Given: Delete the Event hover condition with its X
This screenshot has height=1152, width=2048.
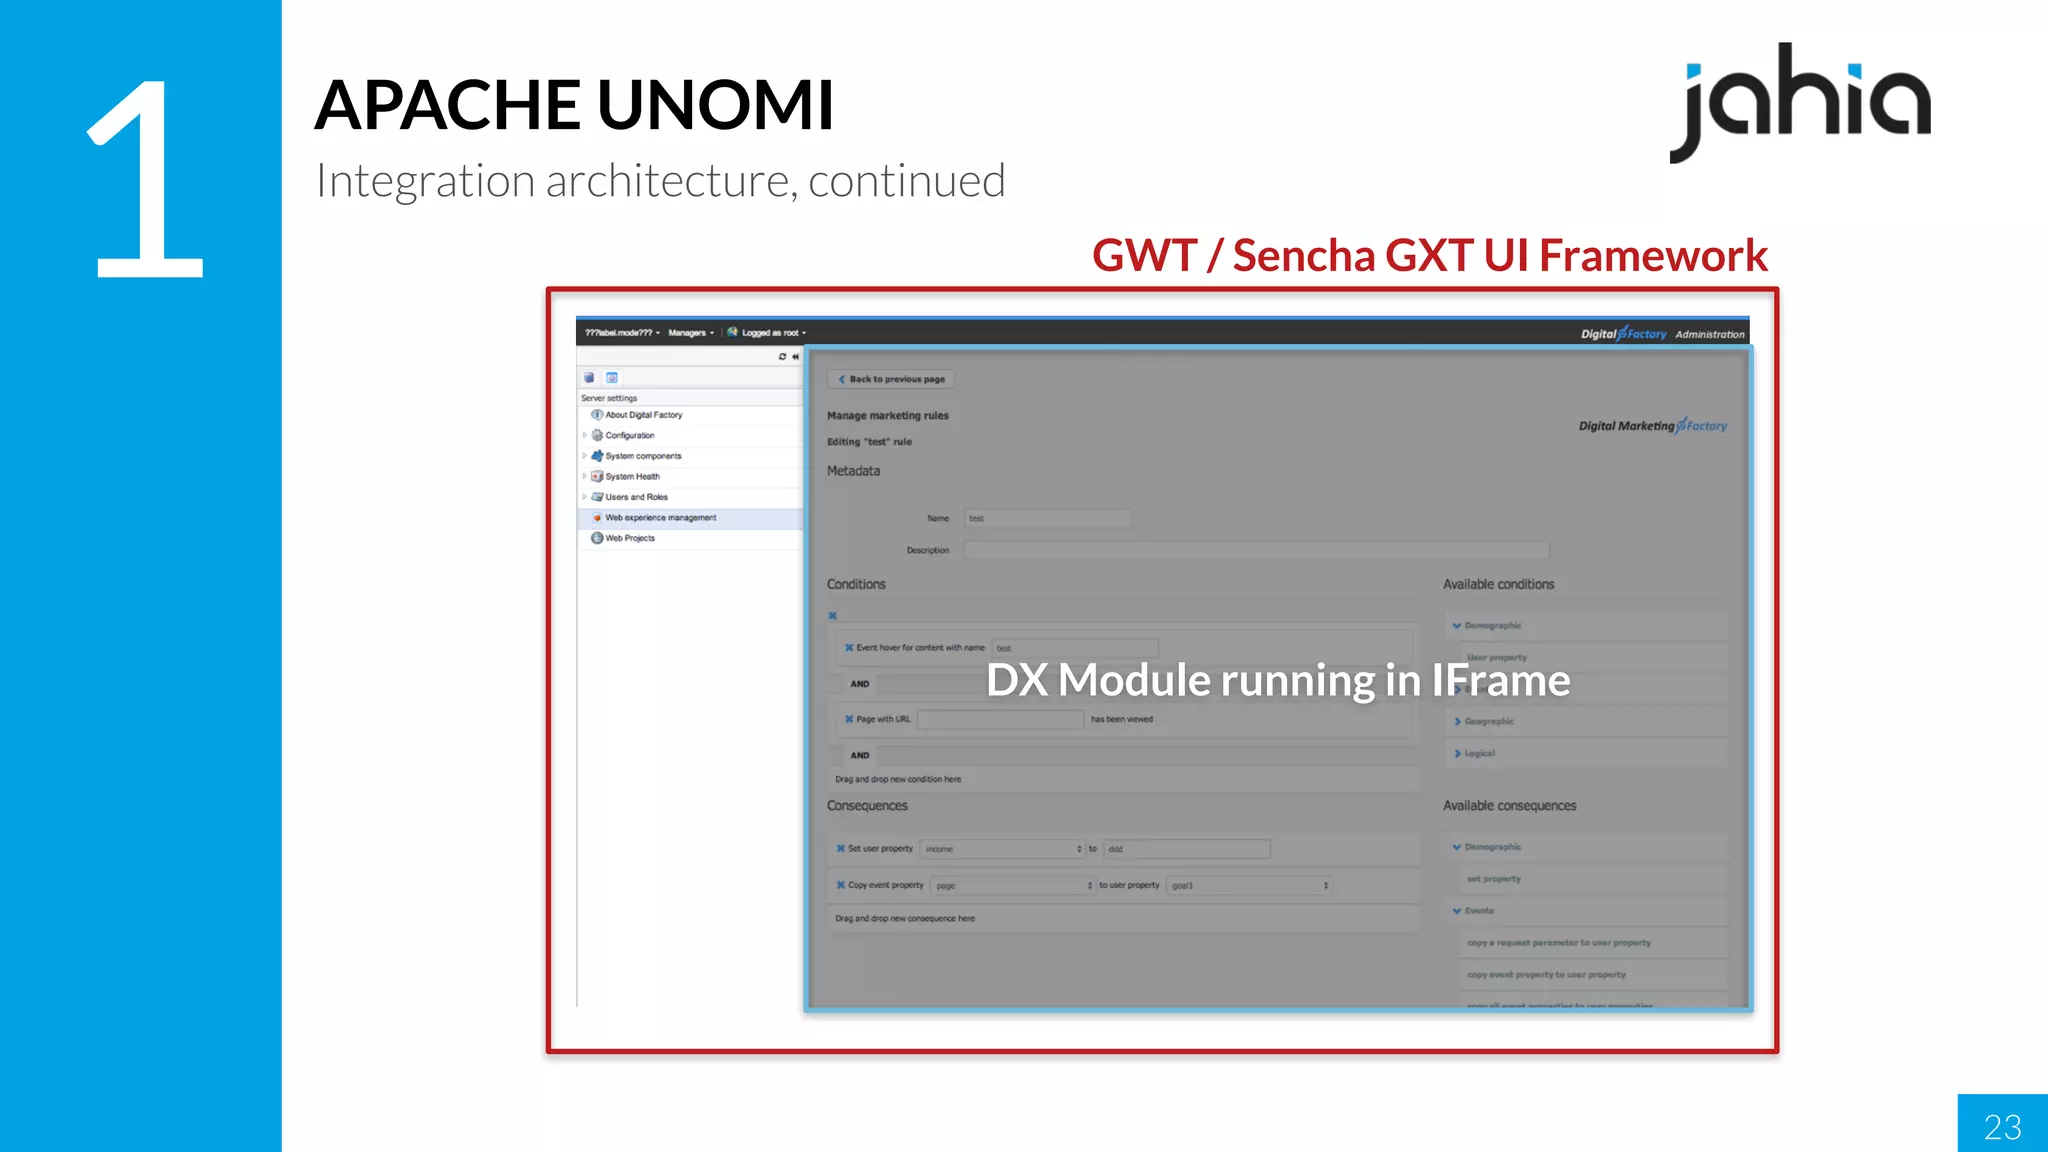Looking at the screenshot, I should (x=849, y=648).
